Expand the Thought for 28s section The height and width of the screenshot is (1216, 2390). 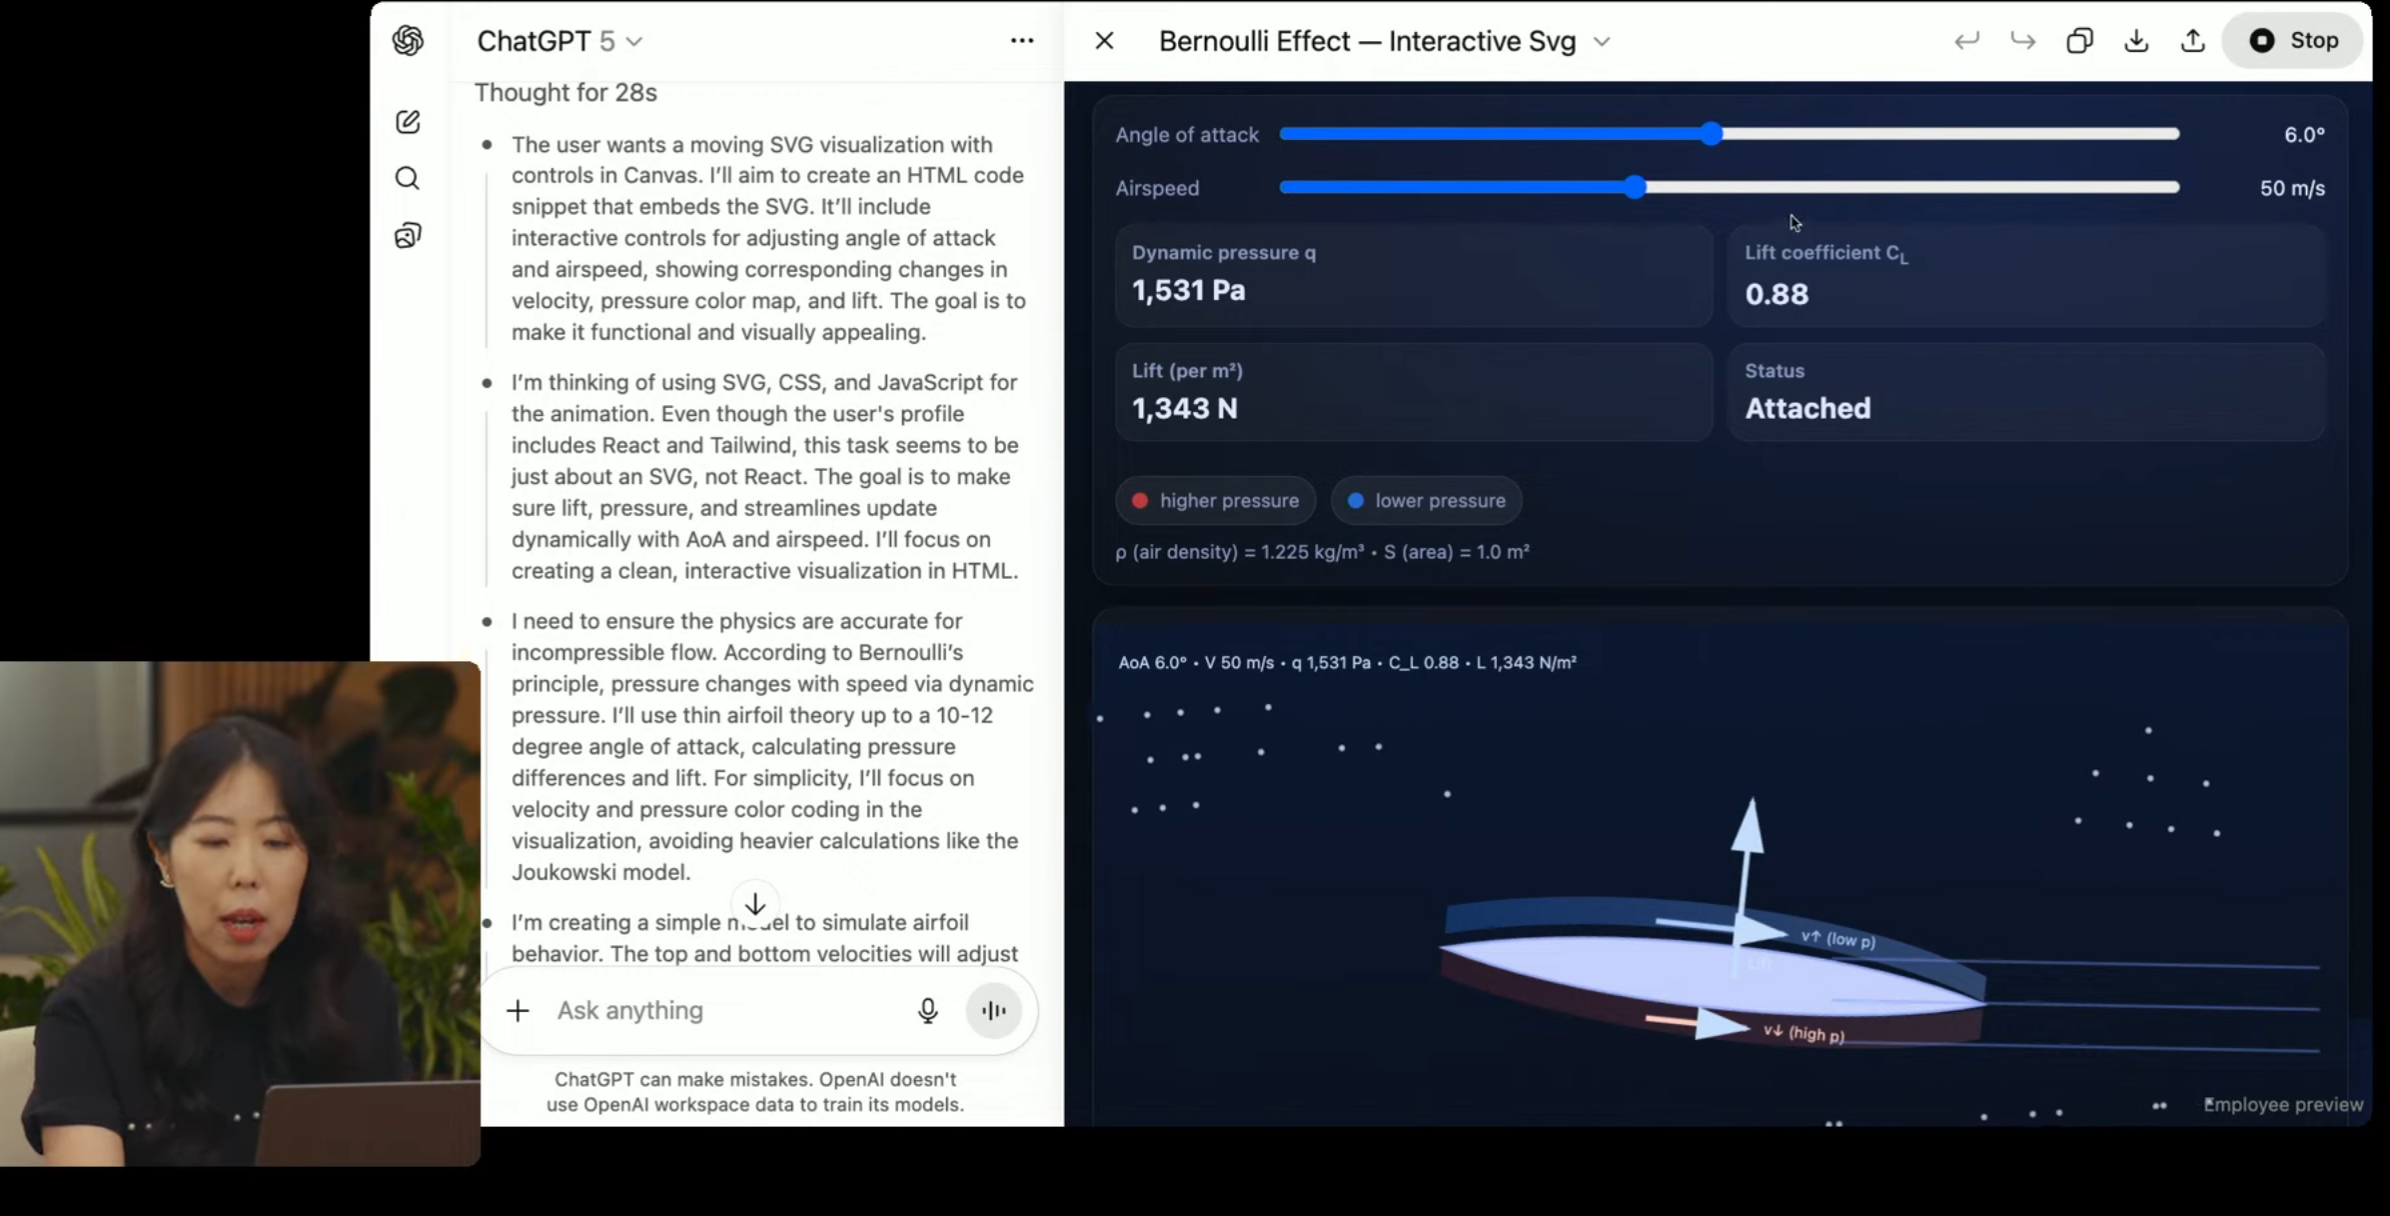(565, 92)
